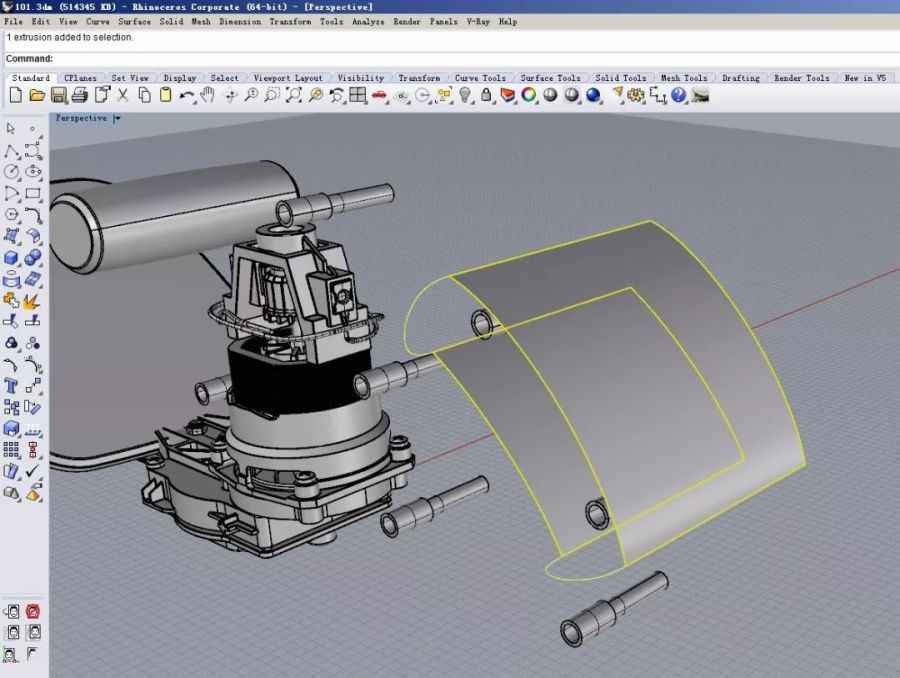Image resolution: width=900 pixels, height=678 pixels.
Task: Click the Explode tool icon
Action: click(32, 300)
